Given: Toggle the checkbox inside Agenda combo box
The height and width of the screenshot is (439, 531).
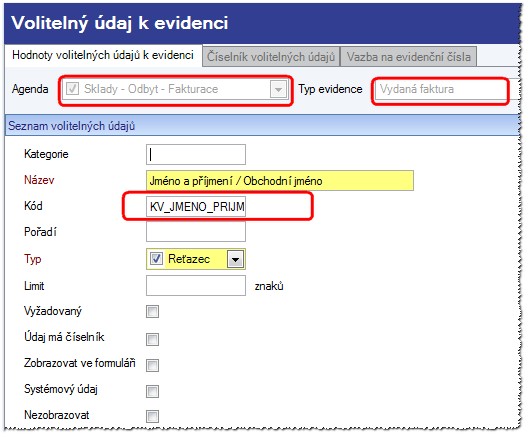Looking at the screenshot, I should tap(72, 89).
